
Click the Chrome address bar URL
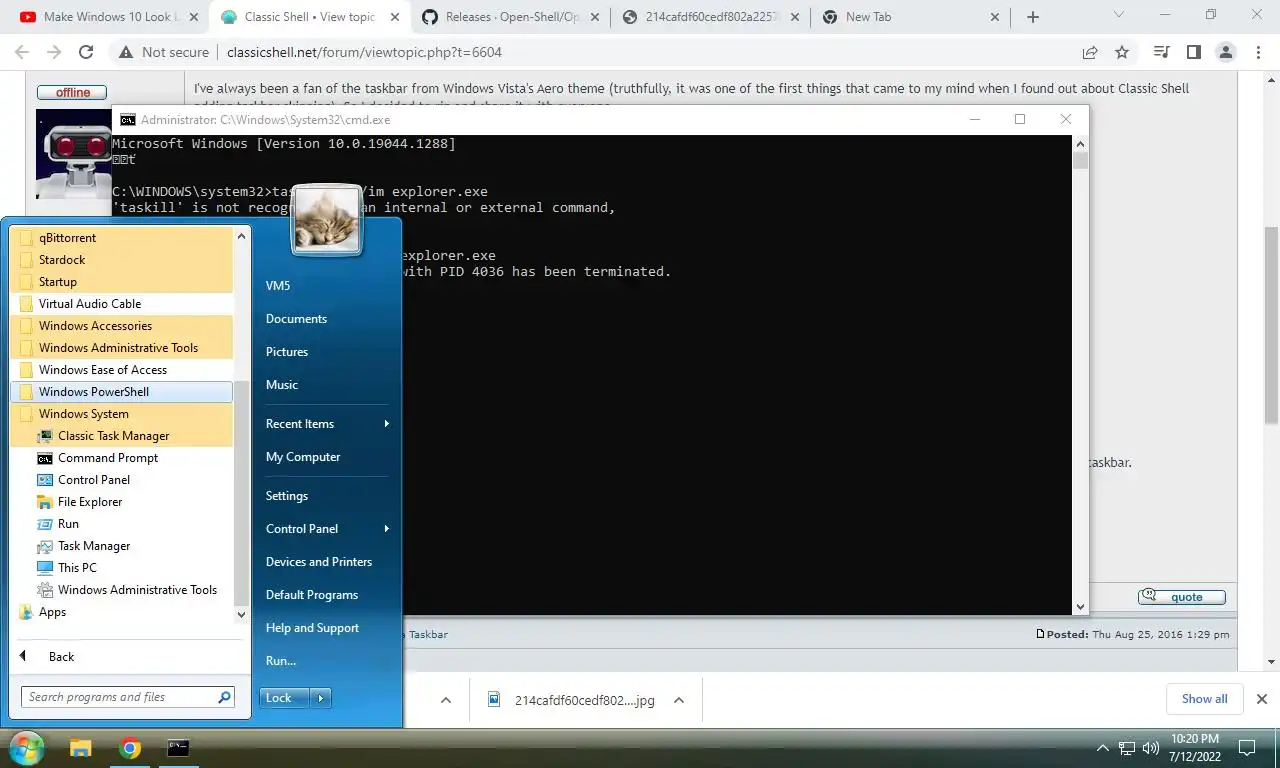click(x=364, y=52)
